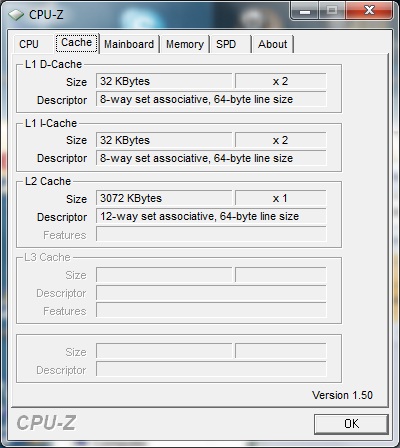This screenshot has width=400, height=448.
Task: Click the L3 Cache group label
Action: coord(47,257)
